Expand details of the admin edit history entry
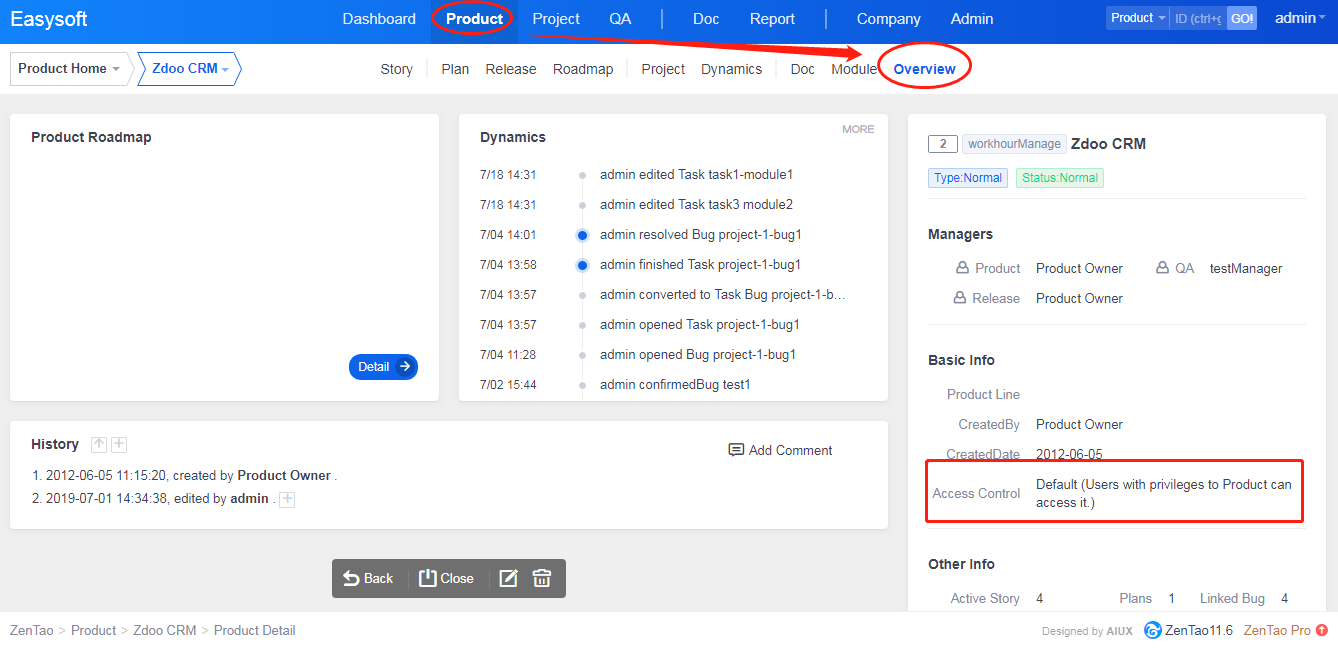Screen dimensions: 1338x650 287,499
